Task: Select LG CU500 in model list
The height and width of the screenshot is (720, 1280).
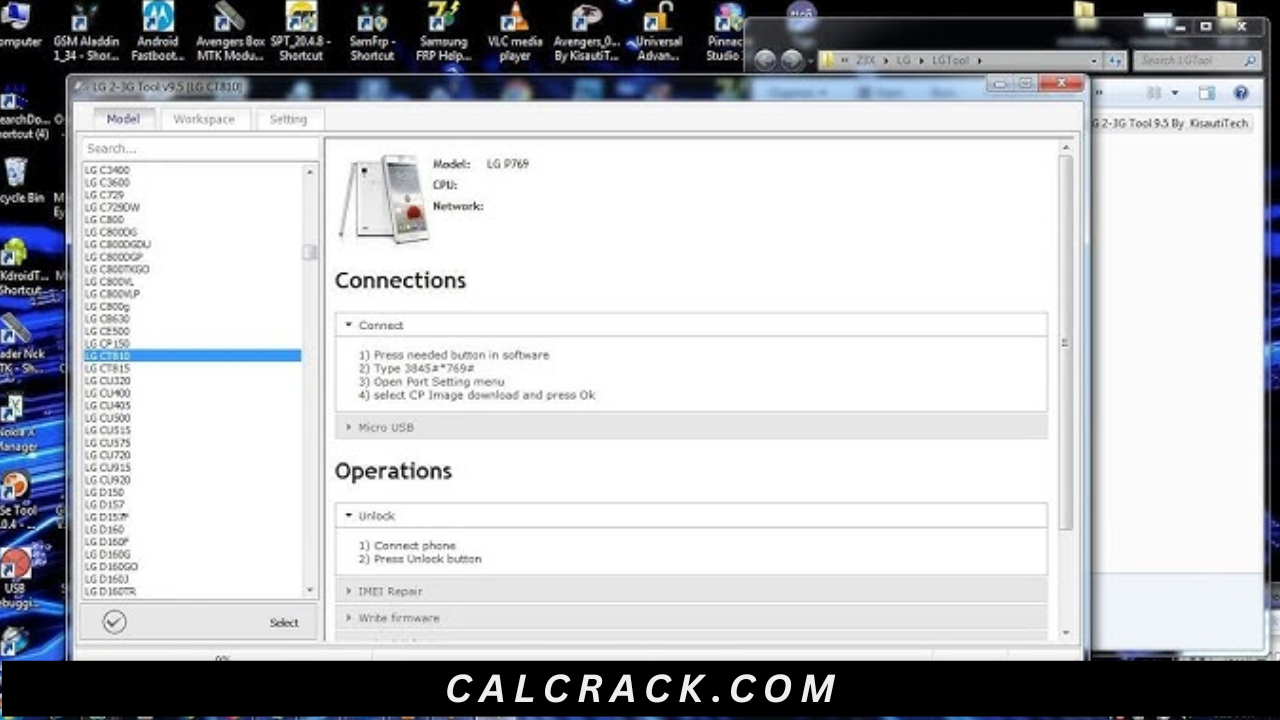Action: point(191,418)
